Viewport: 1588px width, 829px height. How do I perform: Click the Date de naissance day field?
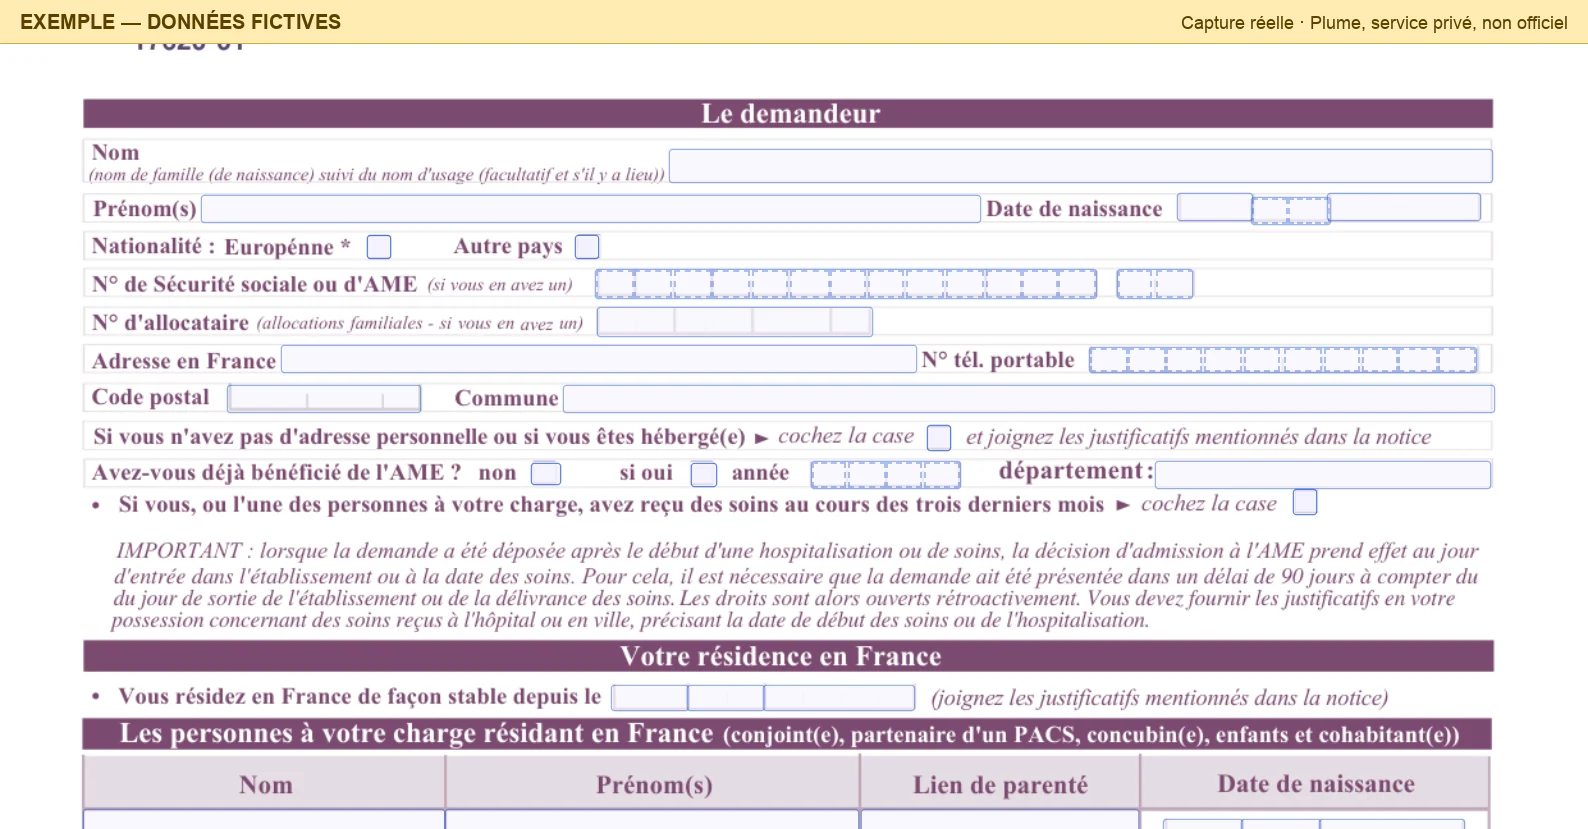point(1215,207)
